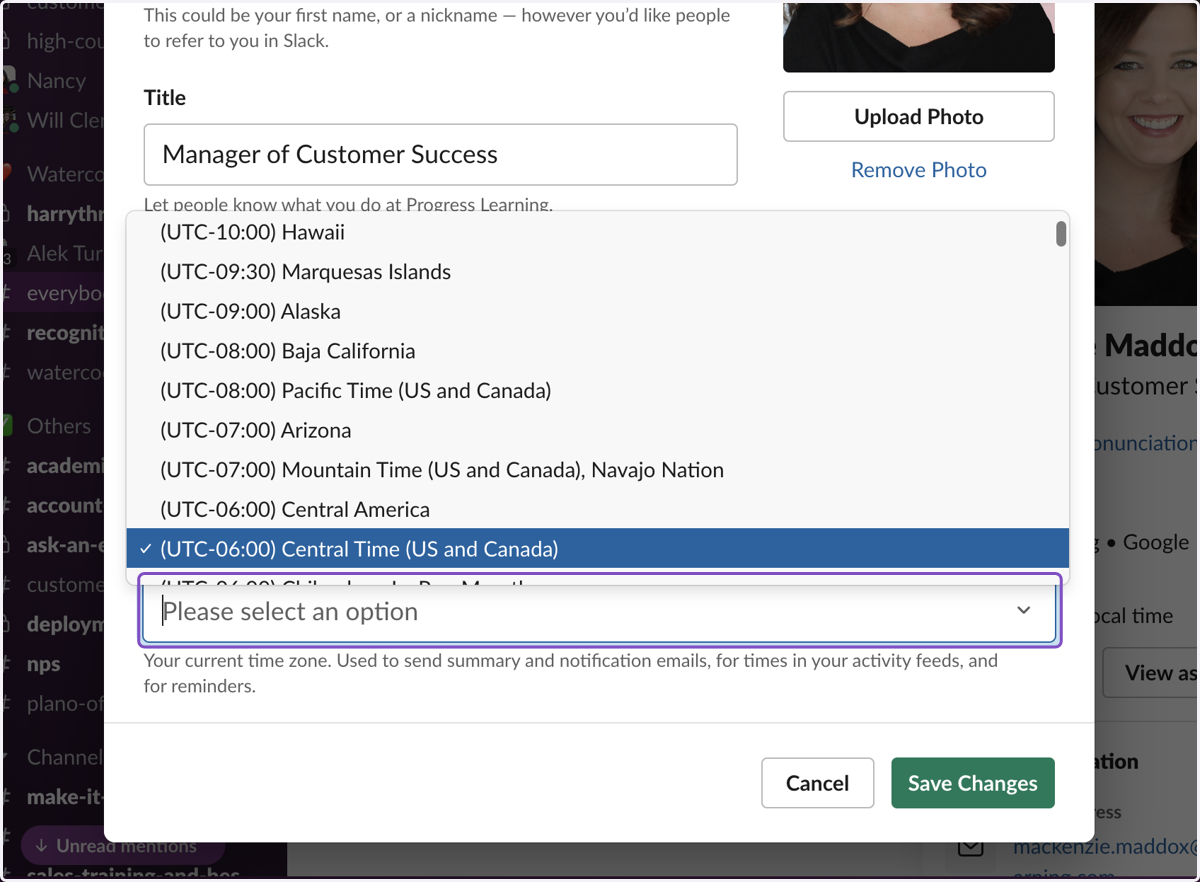
Task: Click the time zone list scrollbar thumb
Action: (1061, 234)
